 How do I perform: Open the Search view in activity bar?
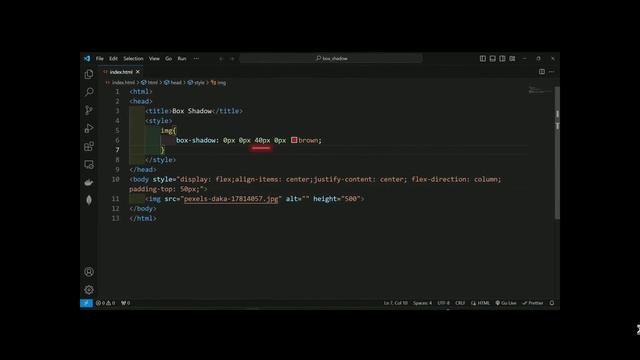click(89, 92)
